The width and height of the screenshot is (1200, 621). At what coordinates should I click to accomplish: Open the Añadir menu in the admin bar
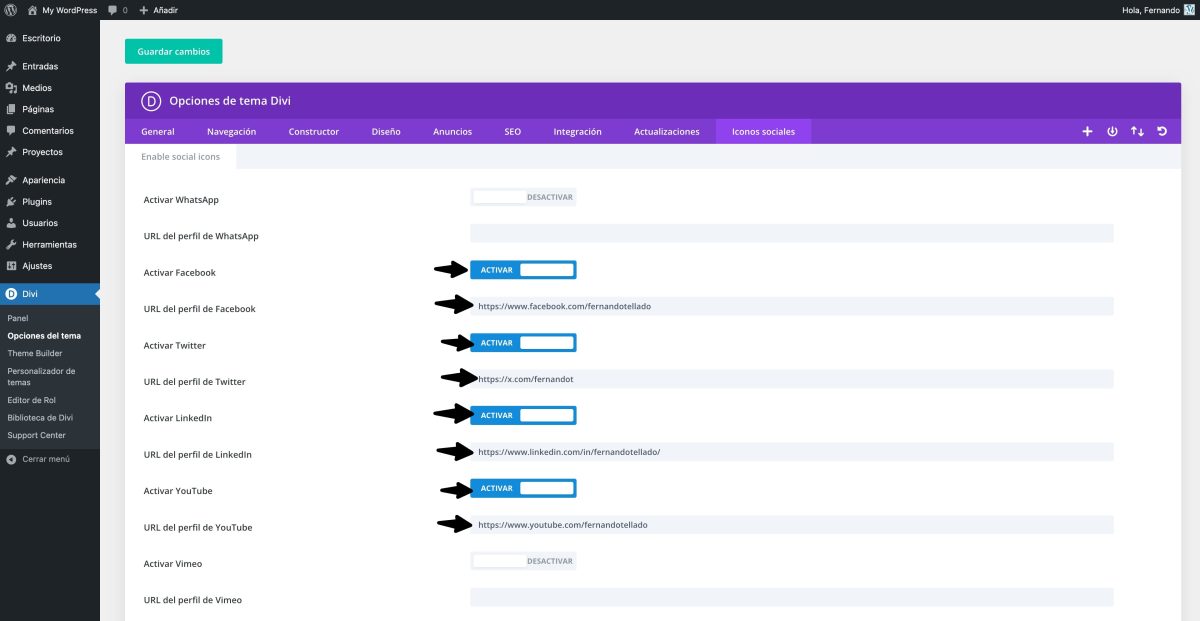point(157,9)
